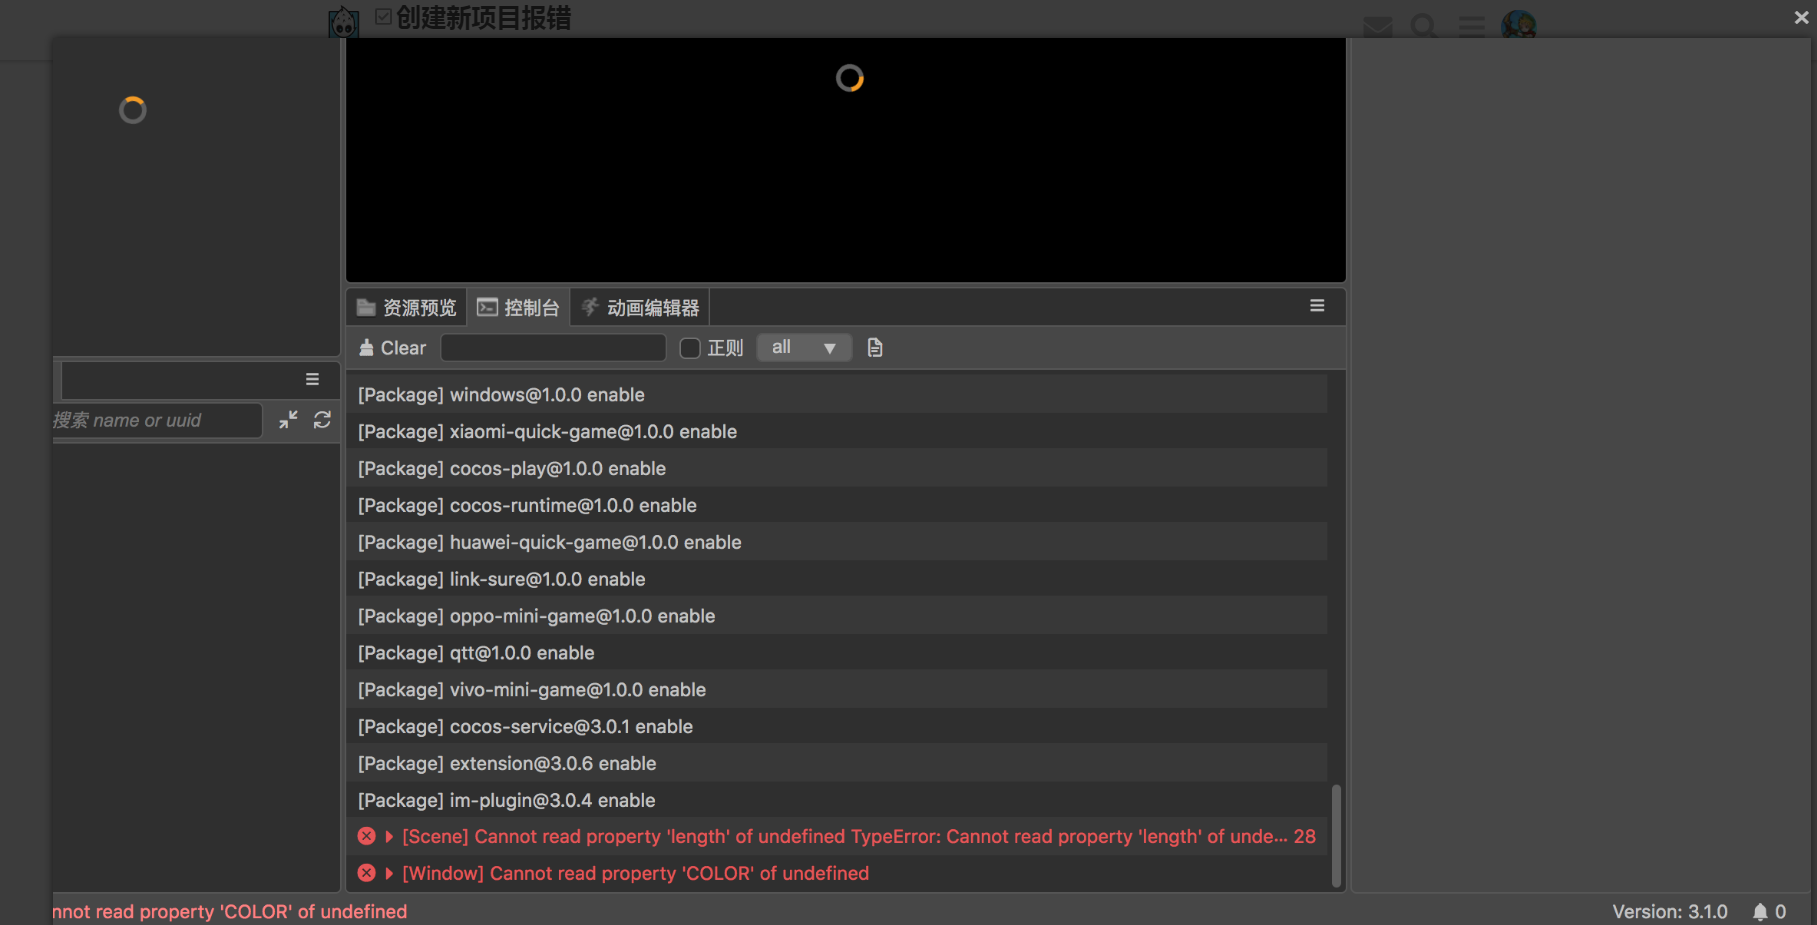Viewport: 1817px width, 925px height.
Task: Open the console panel hamburger menu
Action: 1317,306
